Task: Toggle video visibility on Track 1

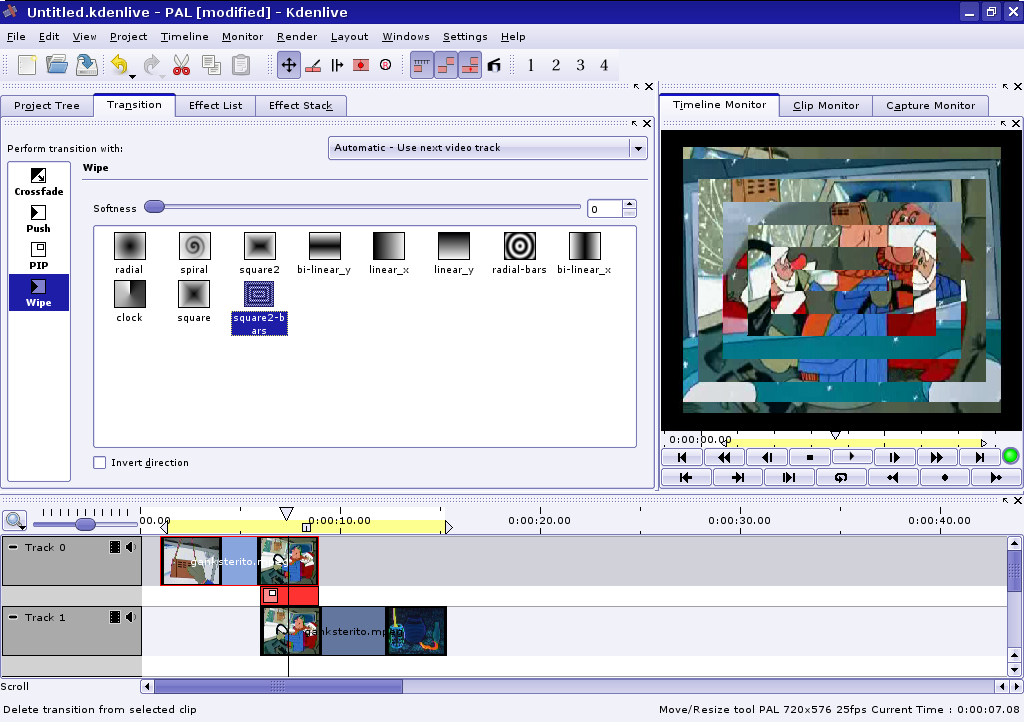Action: 115,617
